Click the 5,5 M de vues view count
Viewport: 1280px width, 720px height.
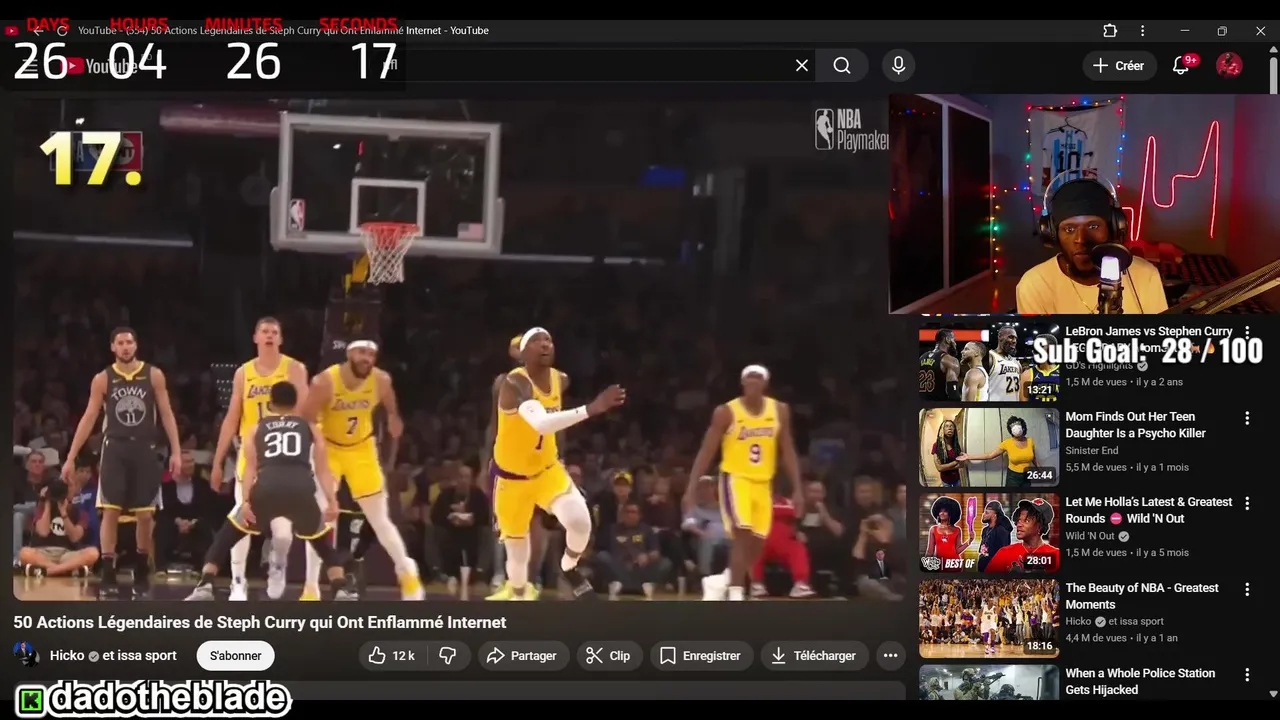point(1098,467)
